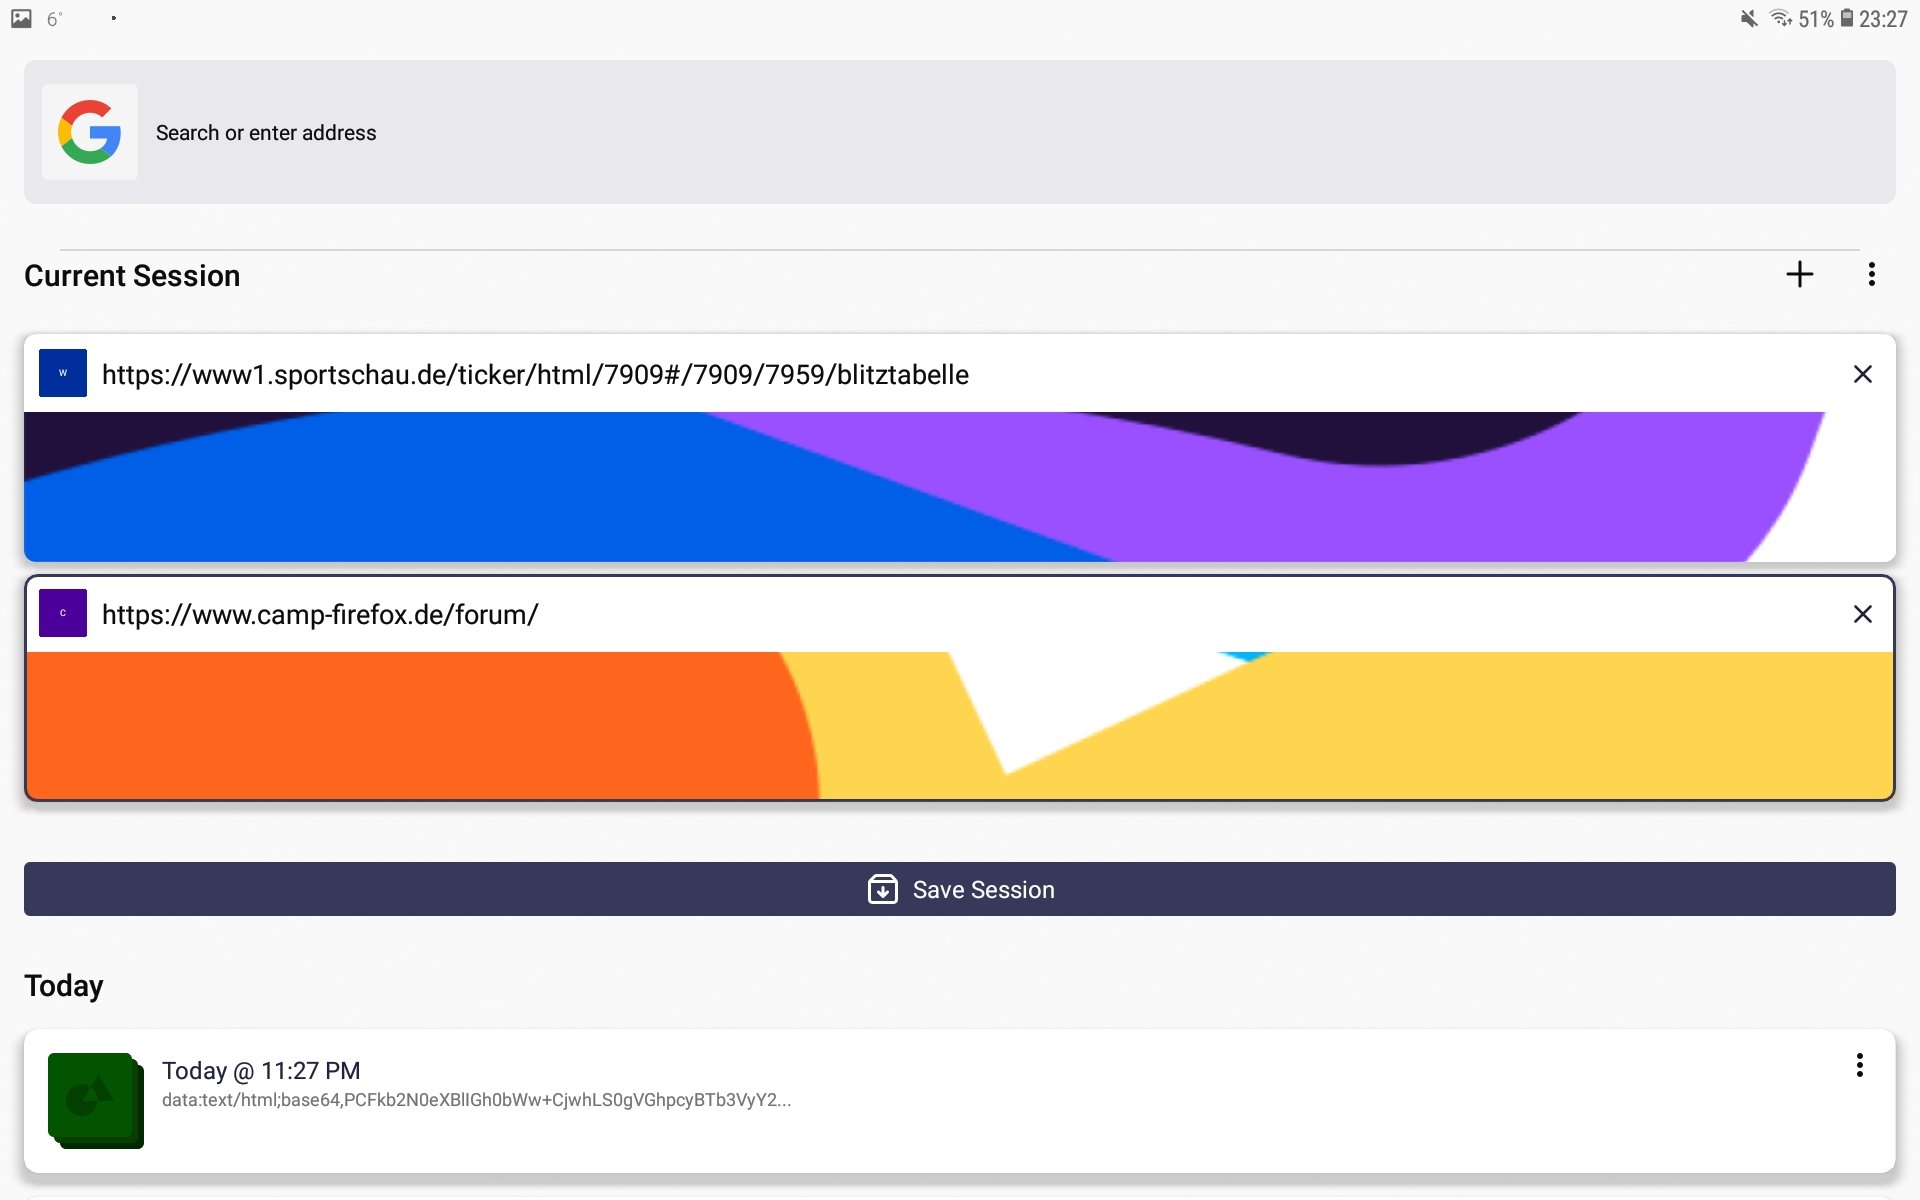This screenshot has height=1200, width=1920.
Task: Select the camp-firefox tab preview thumbnail
Action: (960, 725)
